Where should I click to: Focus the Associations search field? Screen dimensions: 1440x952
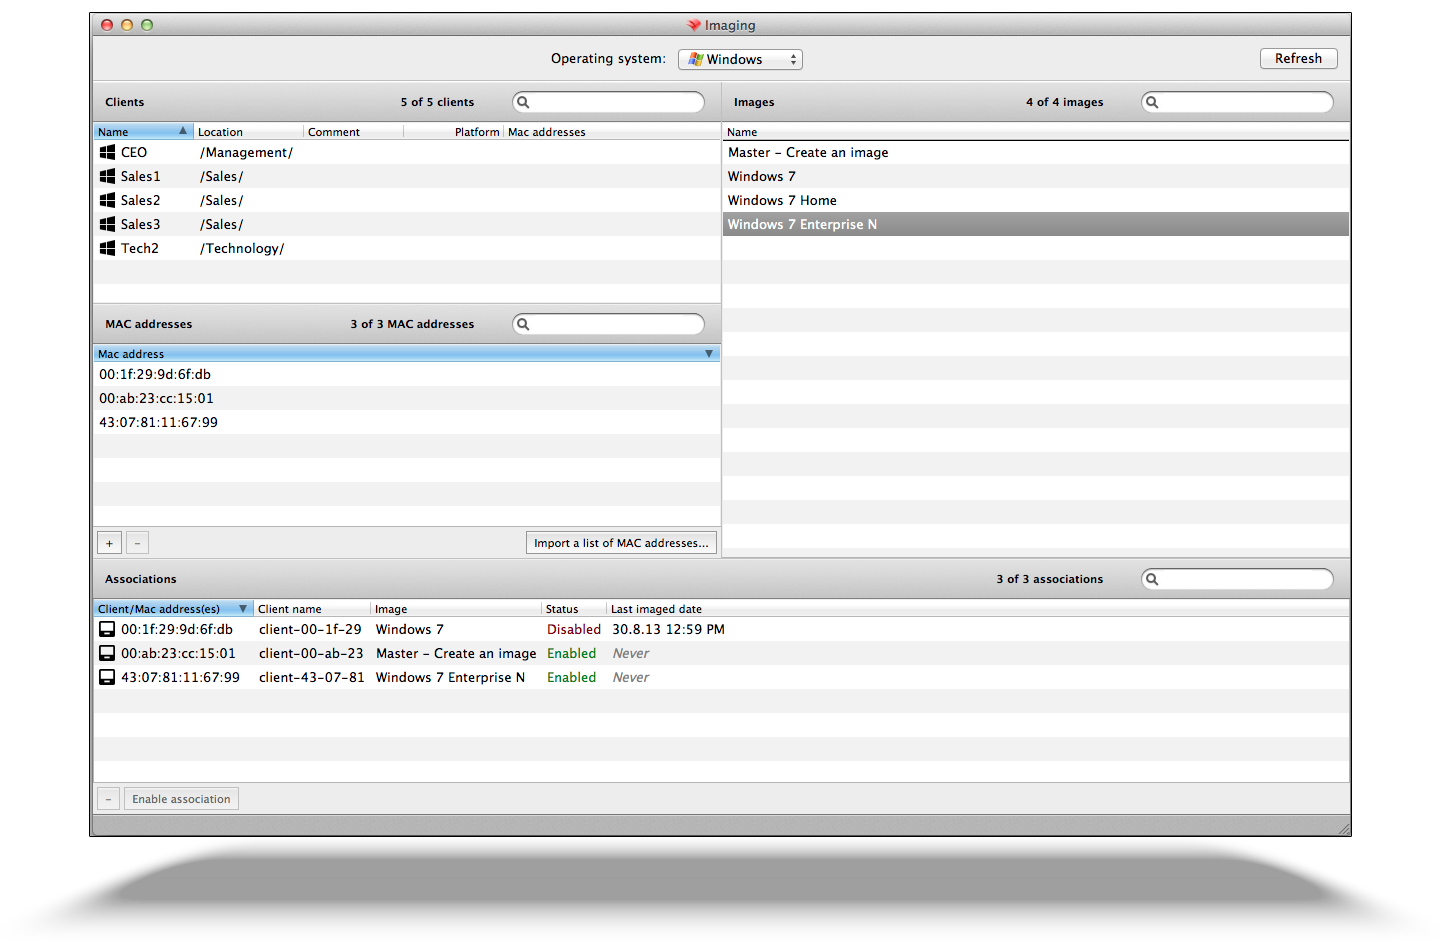pos(1237,579)
